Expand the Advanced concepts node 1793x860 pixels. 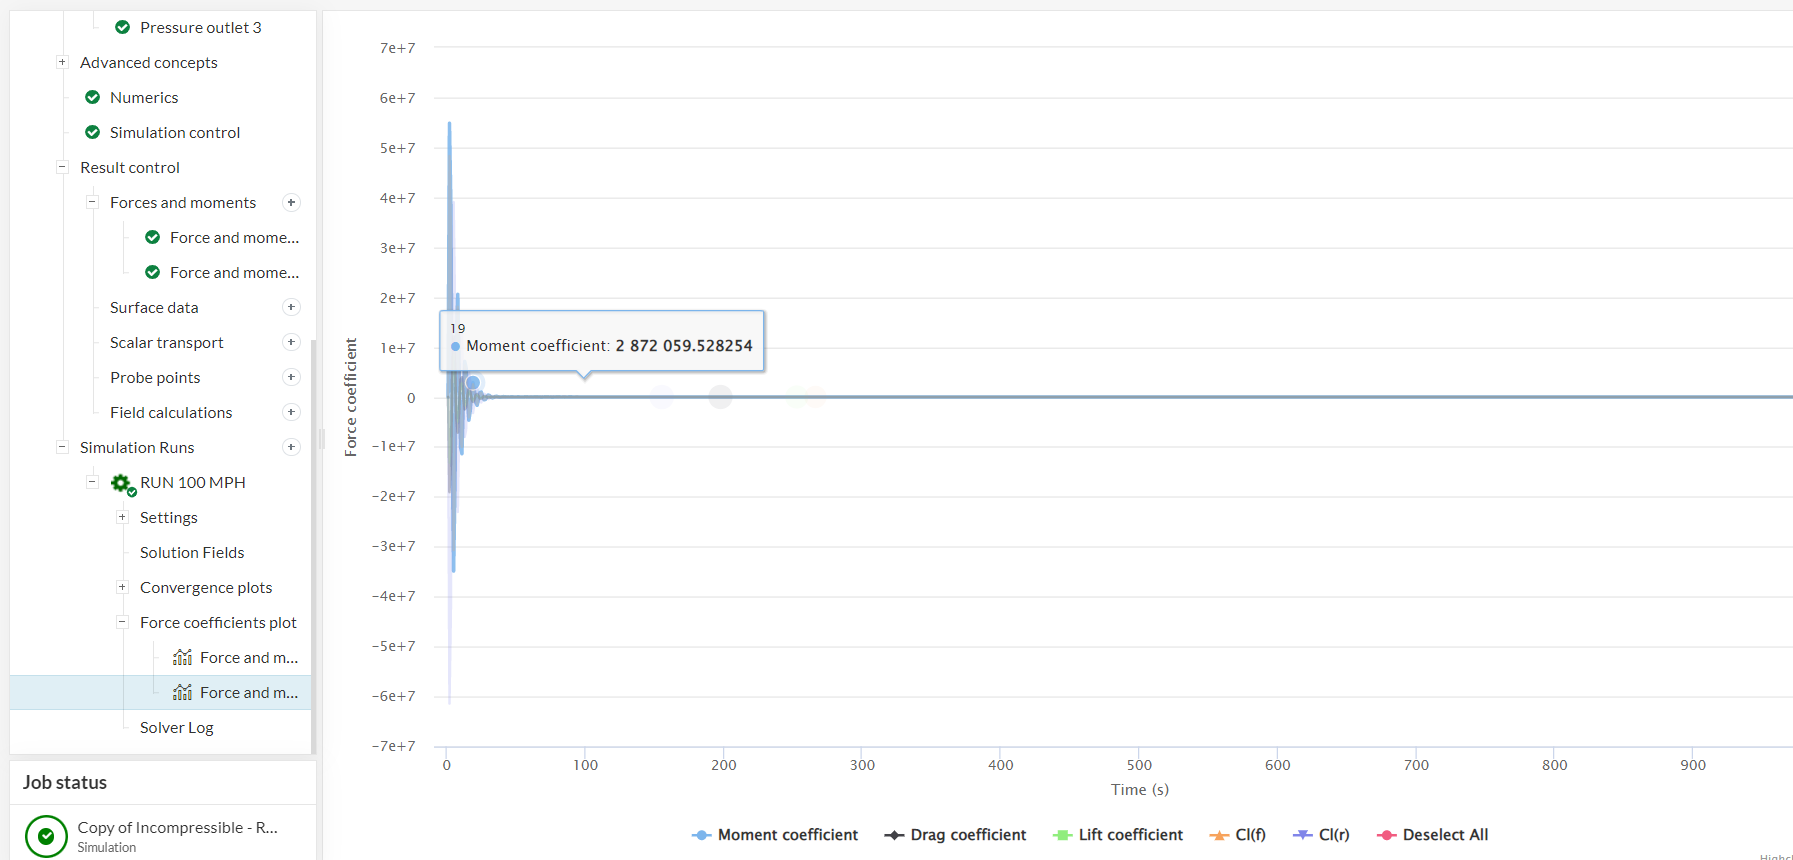[x=62, y=63]
